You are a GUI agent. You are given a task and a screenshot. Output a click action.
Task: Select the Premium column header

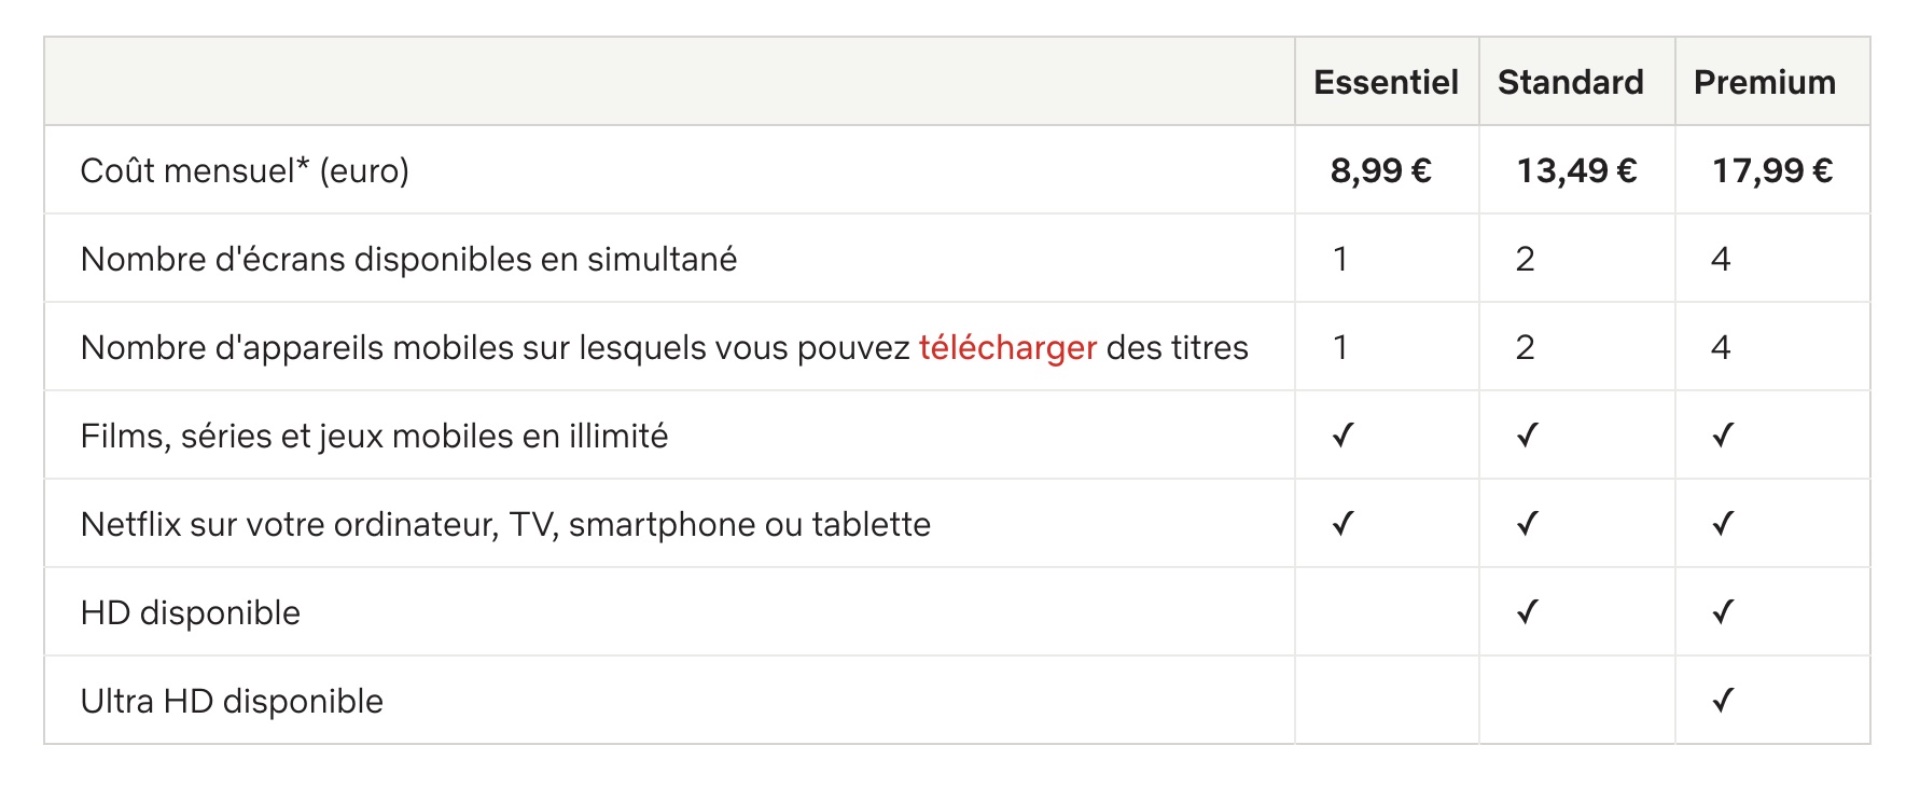point(1764,82)
